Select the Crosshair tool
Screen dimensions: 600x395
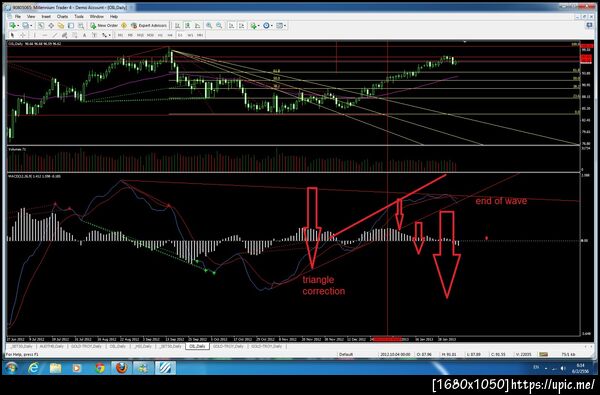[23, 35]
